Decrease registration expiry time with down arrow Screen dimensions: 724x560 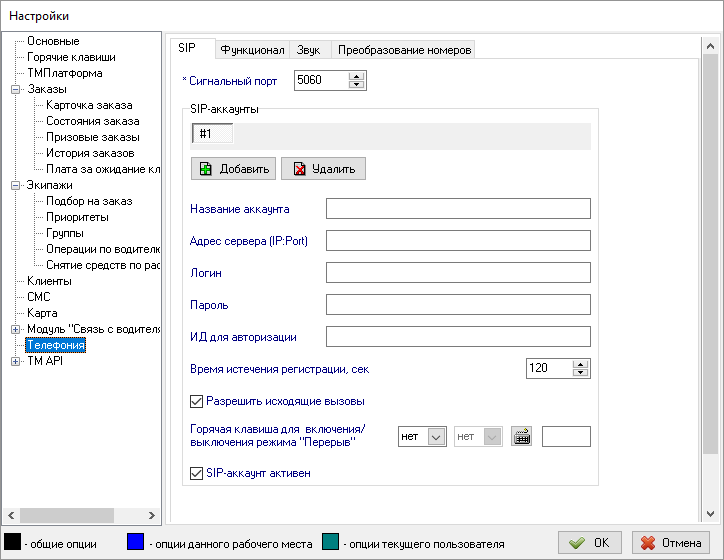[580, 374]
